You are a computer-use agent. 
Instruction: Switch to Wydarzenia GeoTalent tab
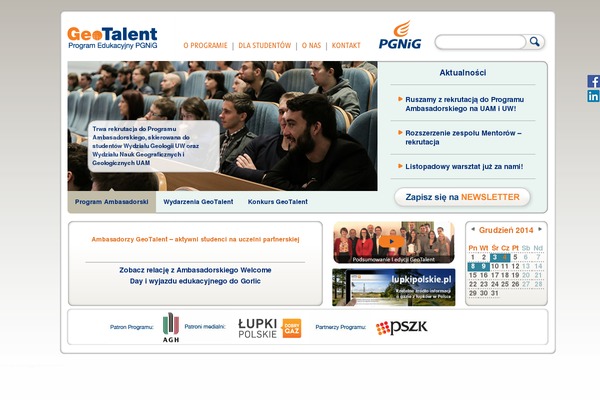(198, 202)
